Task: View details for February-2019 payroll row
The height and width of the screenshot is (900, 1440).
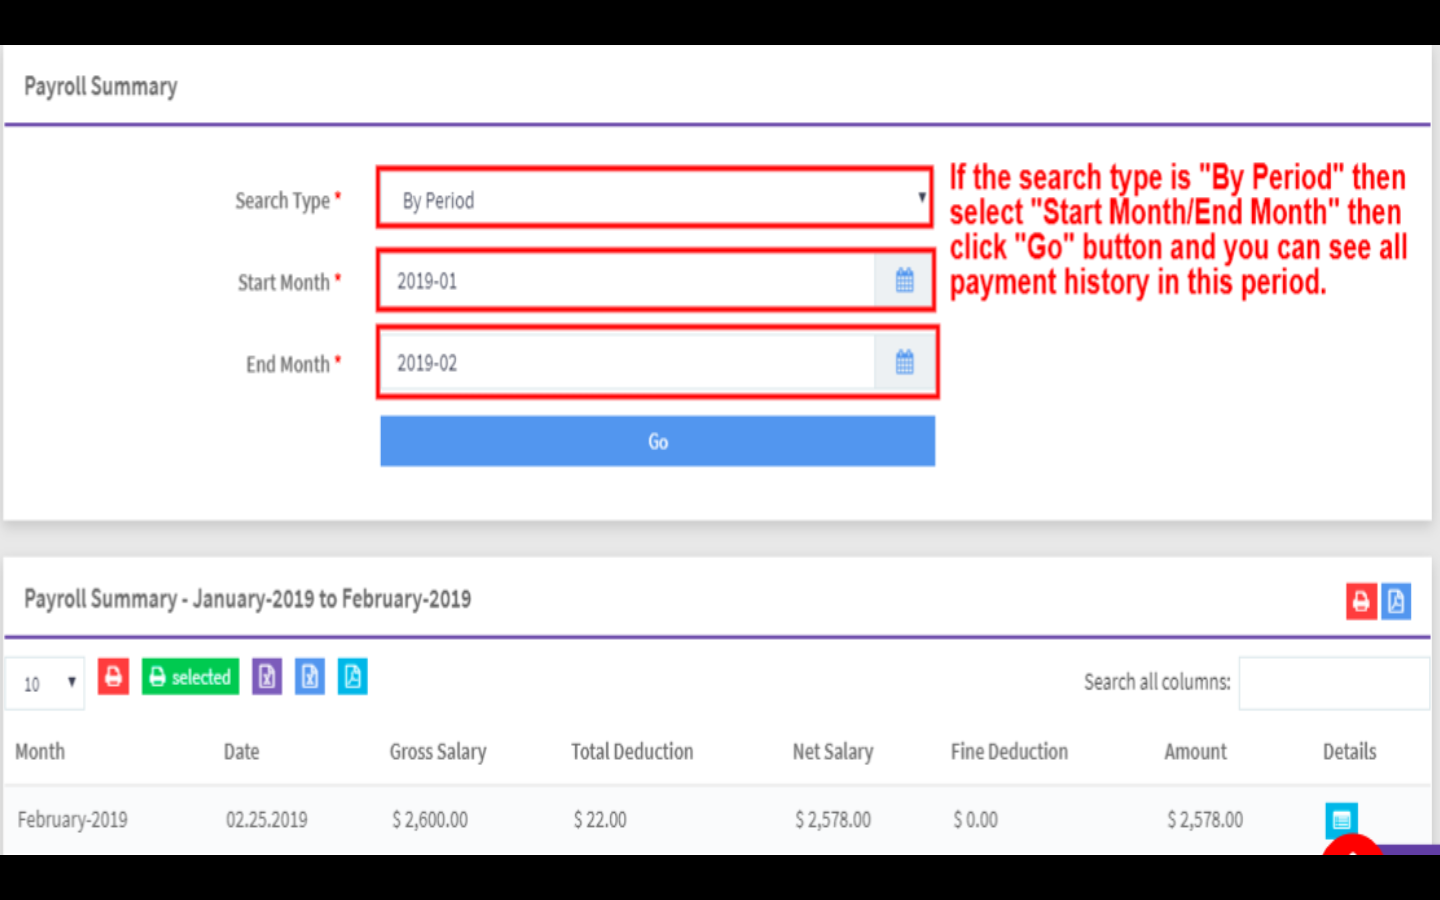Action: 1341,820
